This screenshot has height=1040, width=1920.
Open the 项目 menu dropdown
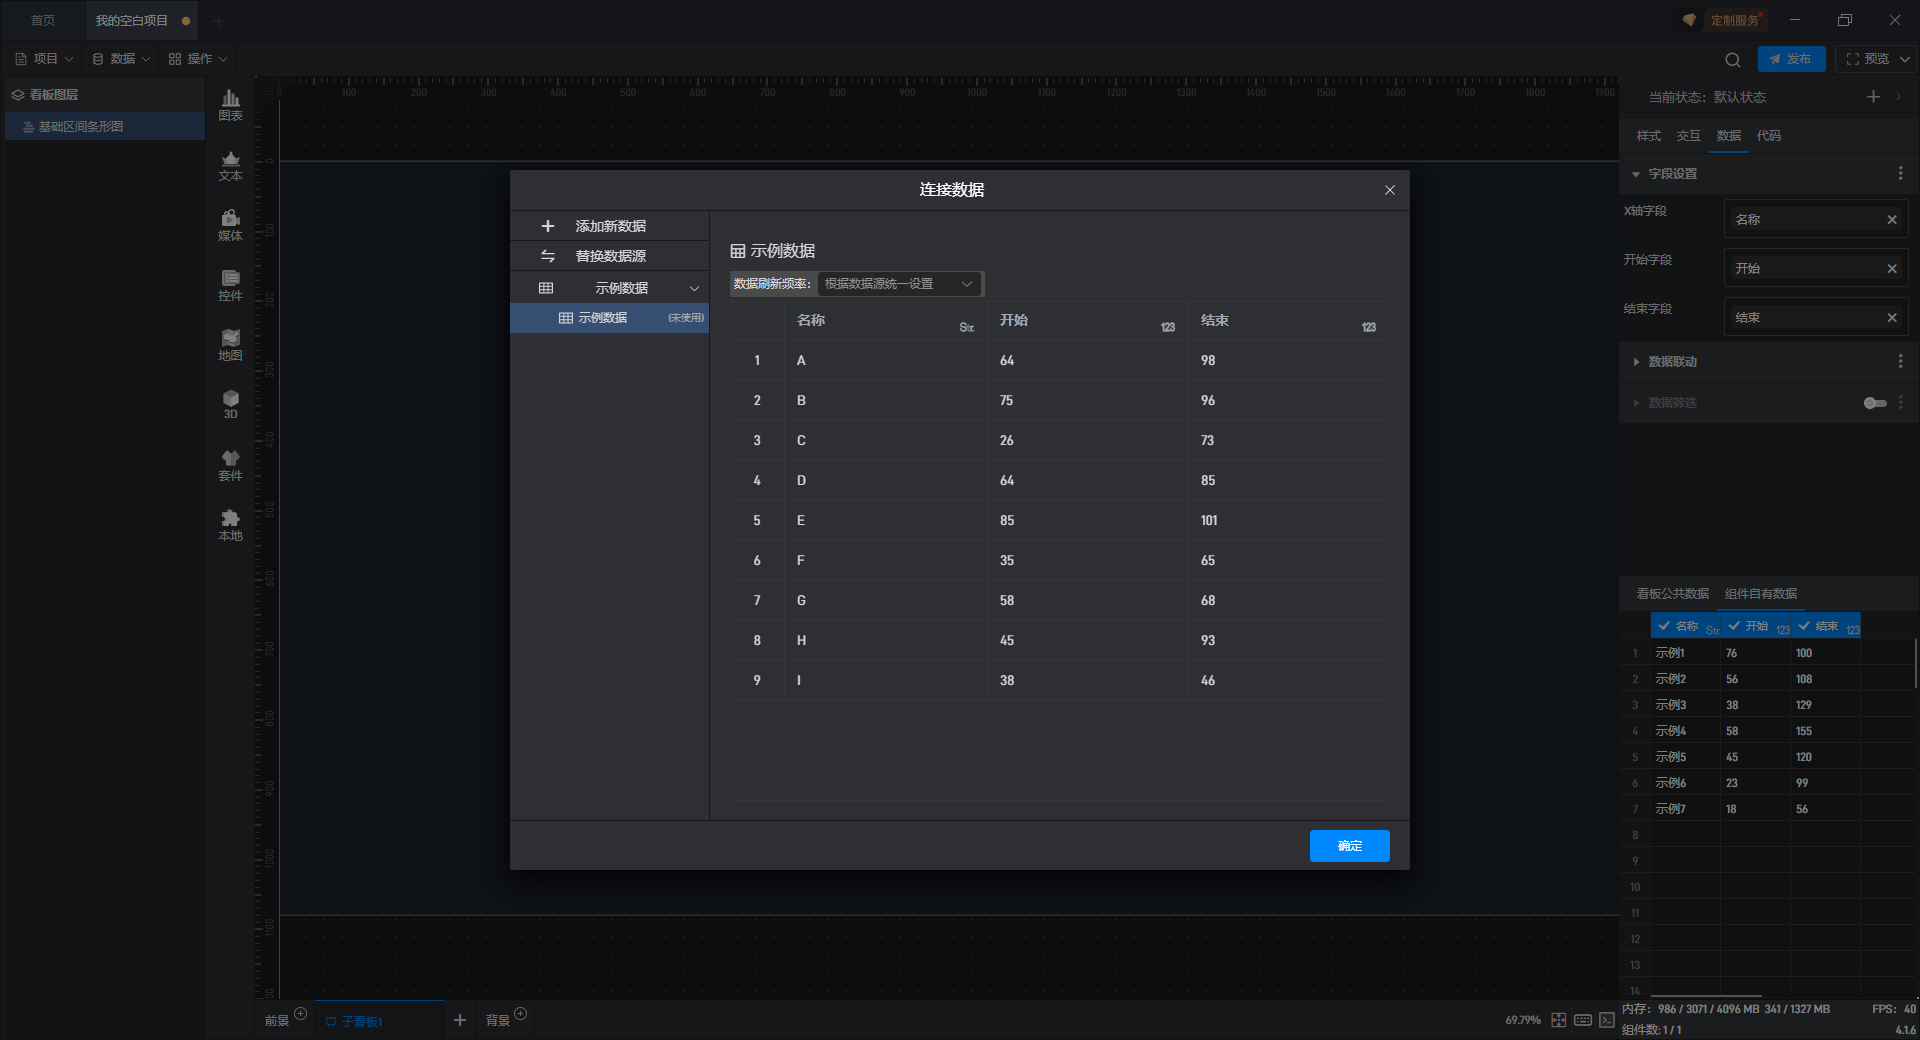pos(44,59)
